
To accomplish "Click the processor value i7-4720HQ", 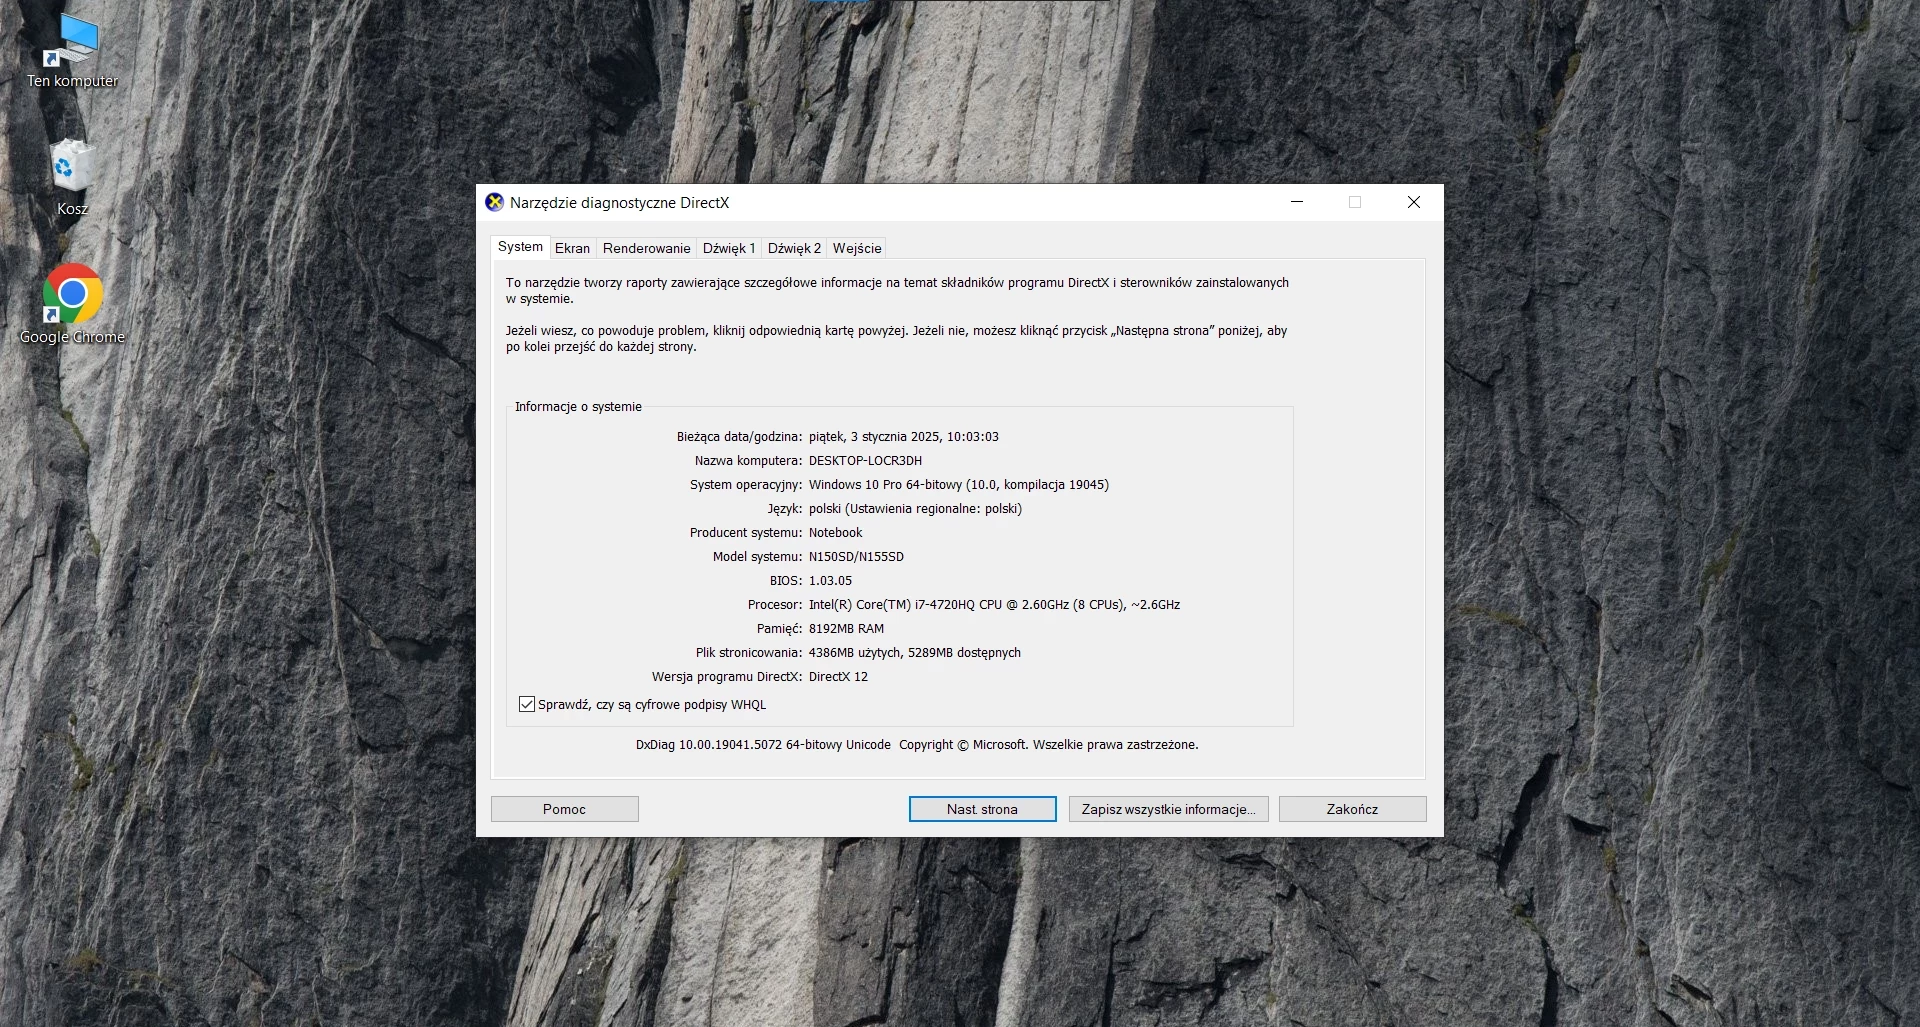I will (x=994, y=605).
